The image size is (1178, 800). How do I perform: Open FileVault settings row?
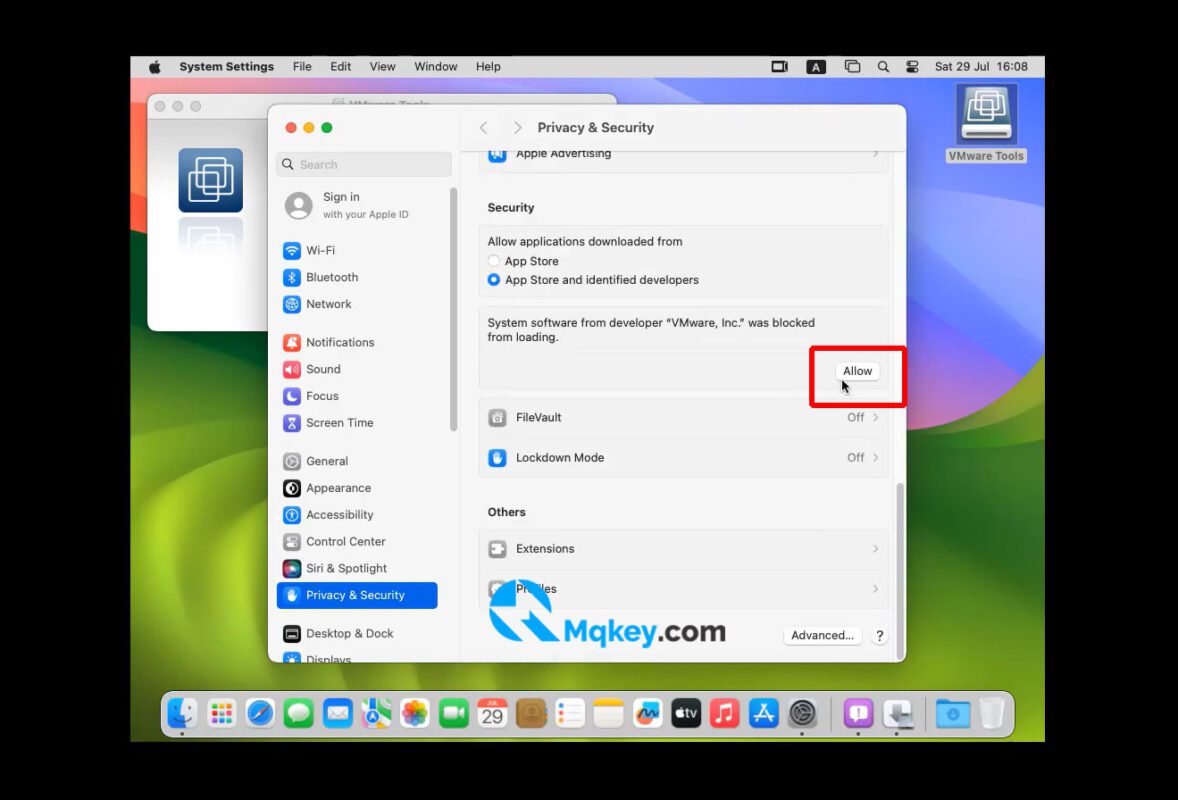coord(683,418)
